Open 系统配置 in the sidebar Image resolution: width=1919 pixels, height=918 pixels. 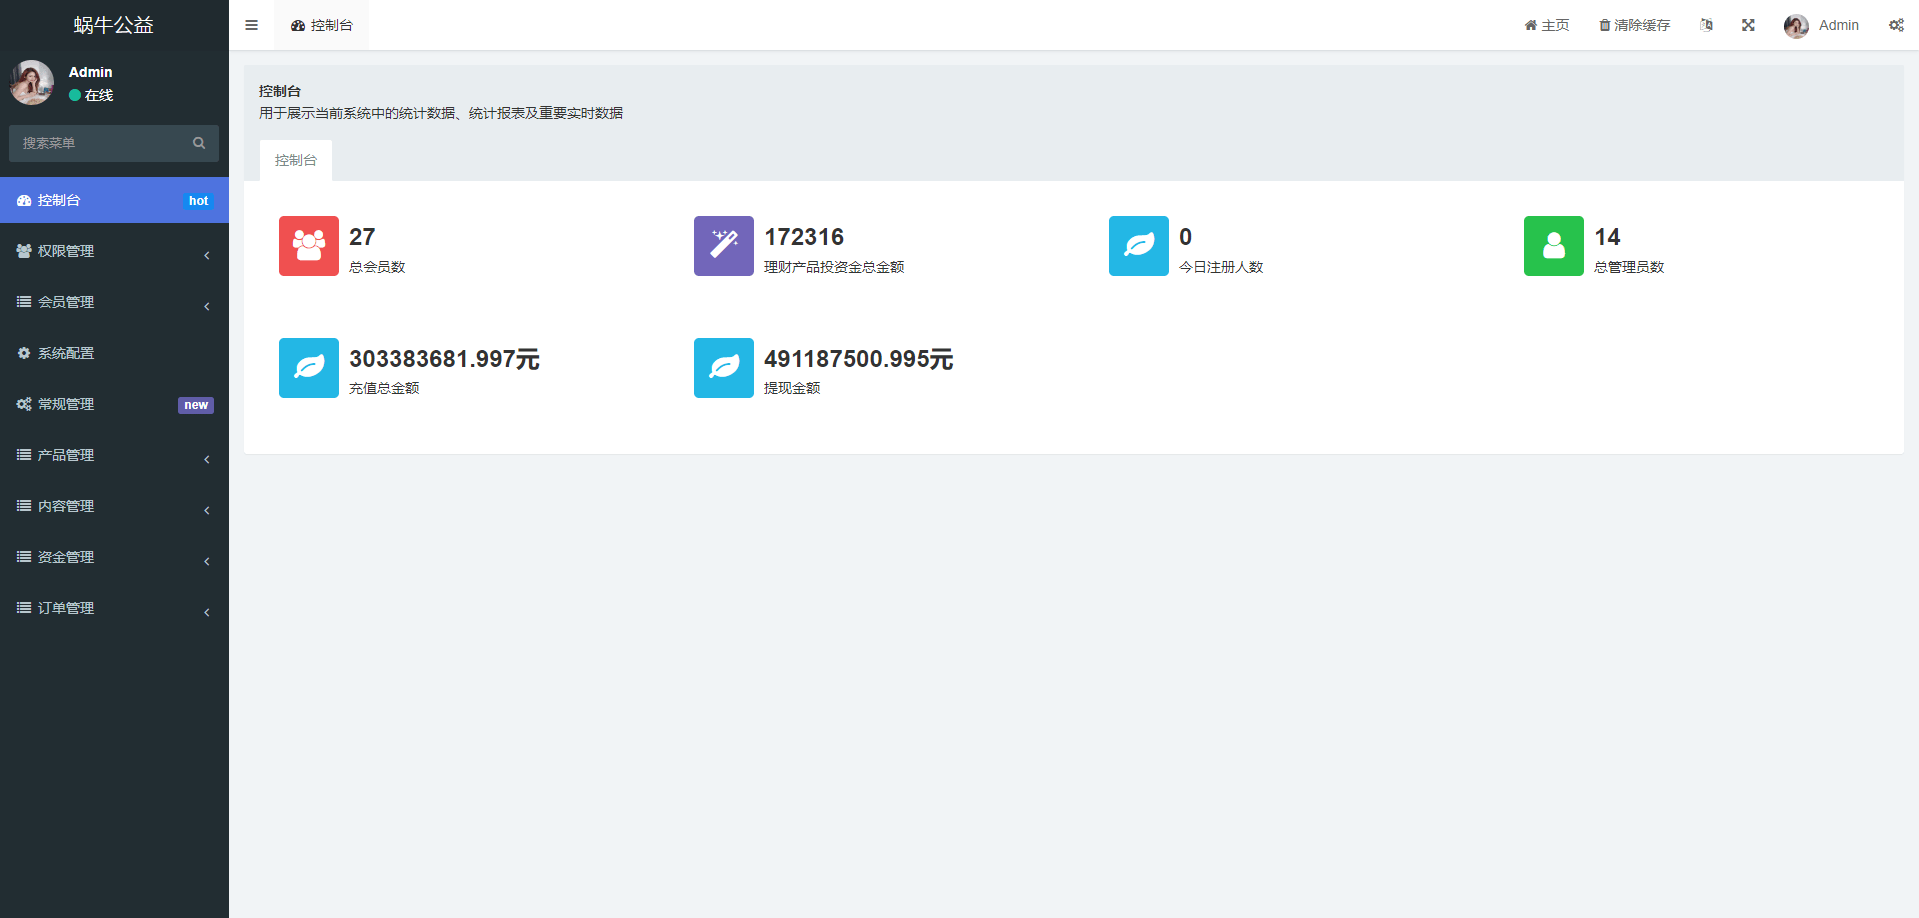point(66,353)
